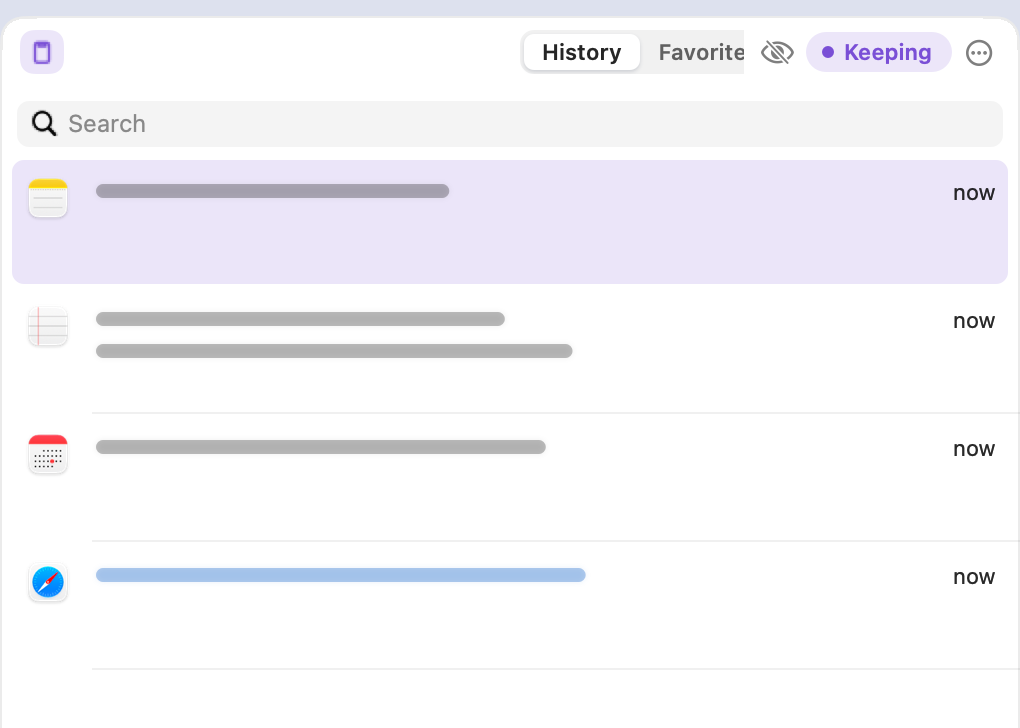
Task: Click the yellow Notes app icon
Action: [x=48, y=198]
